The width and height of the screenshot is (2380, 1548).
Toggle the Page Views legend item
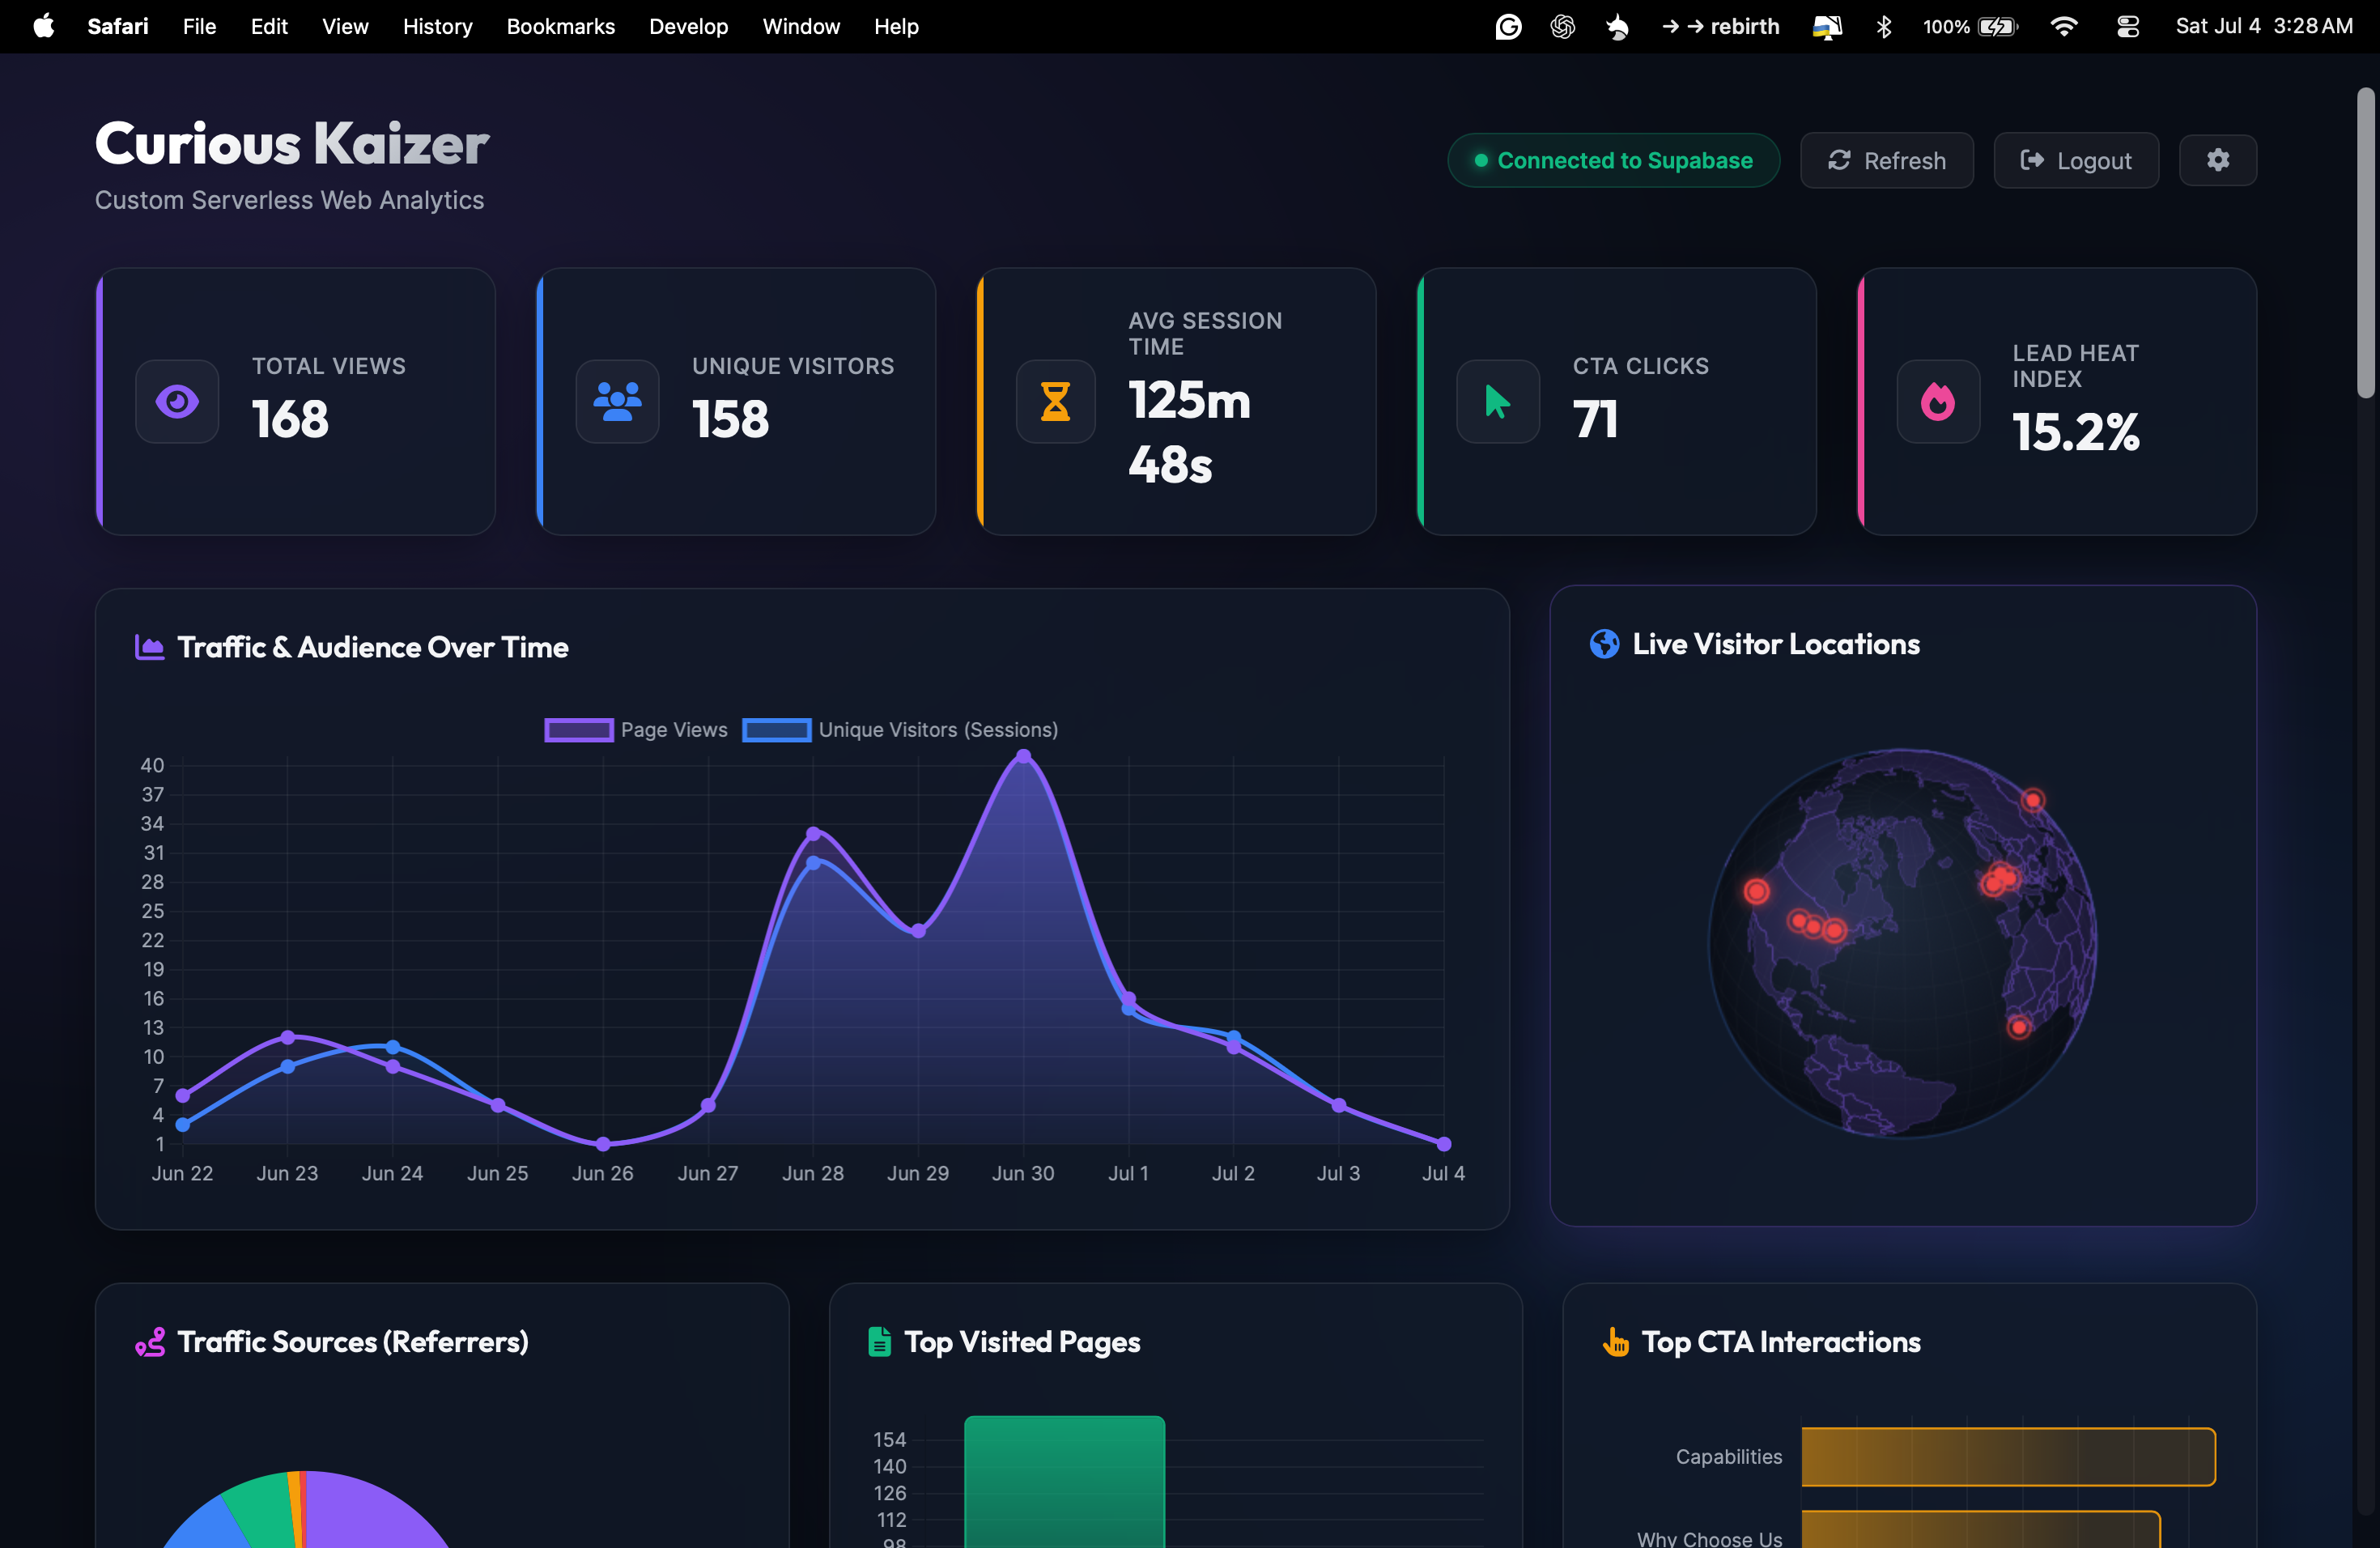pos(636,730)
